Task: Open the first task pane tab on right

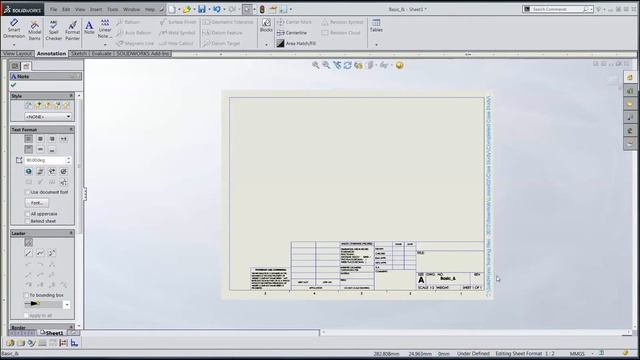Action: point(630,77)
